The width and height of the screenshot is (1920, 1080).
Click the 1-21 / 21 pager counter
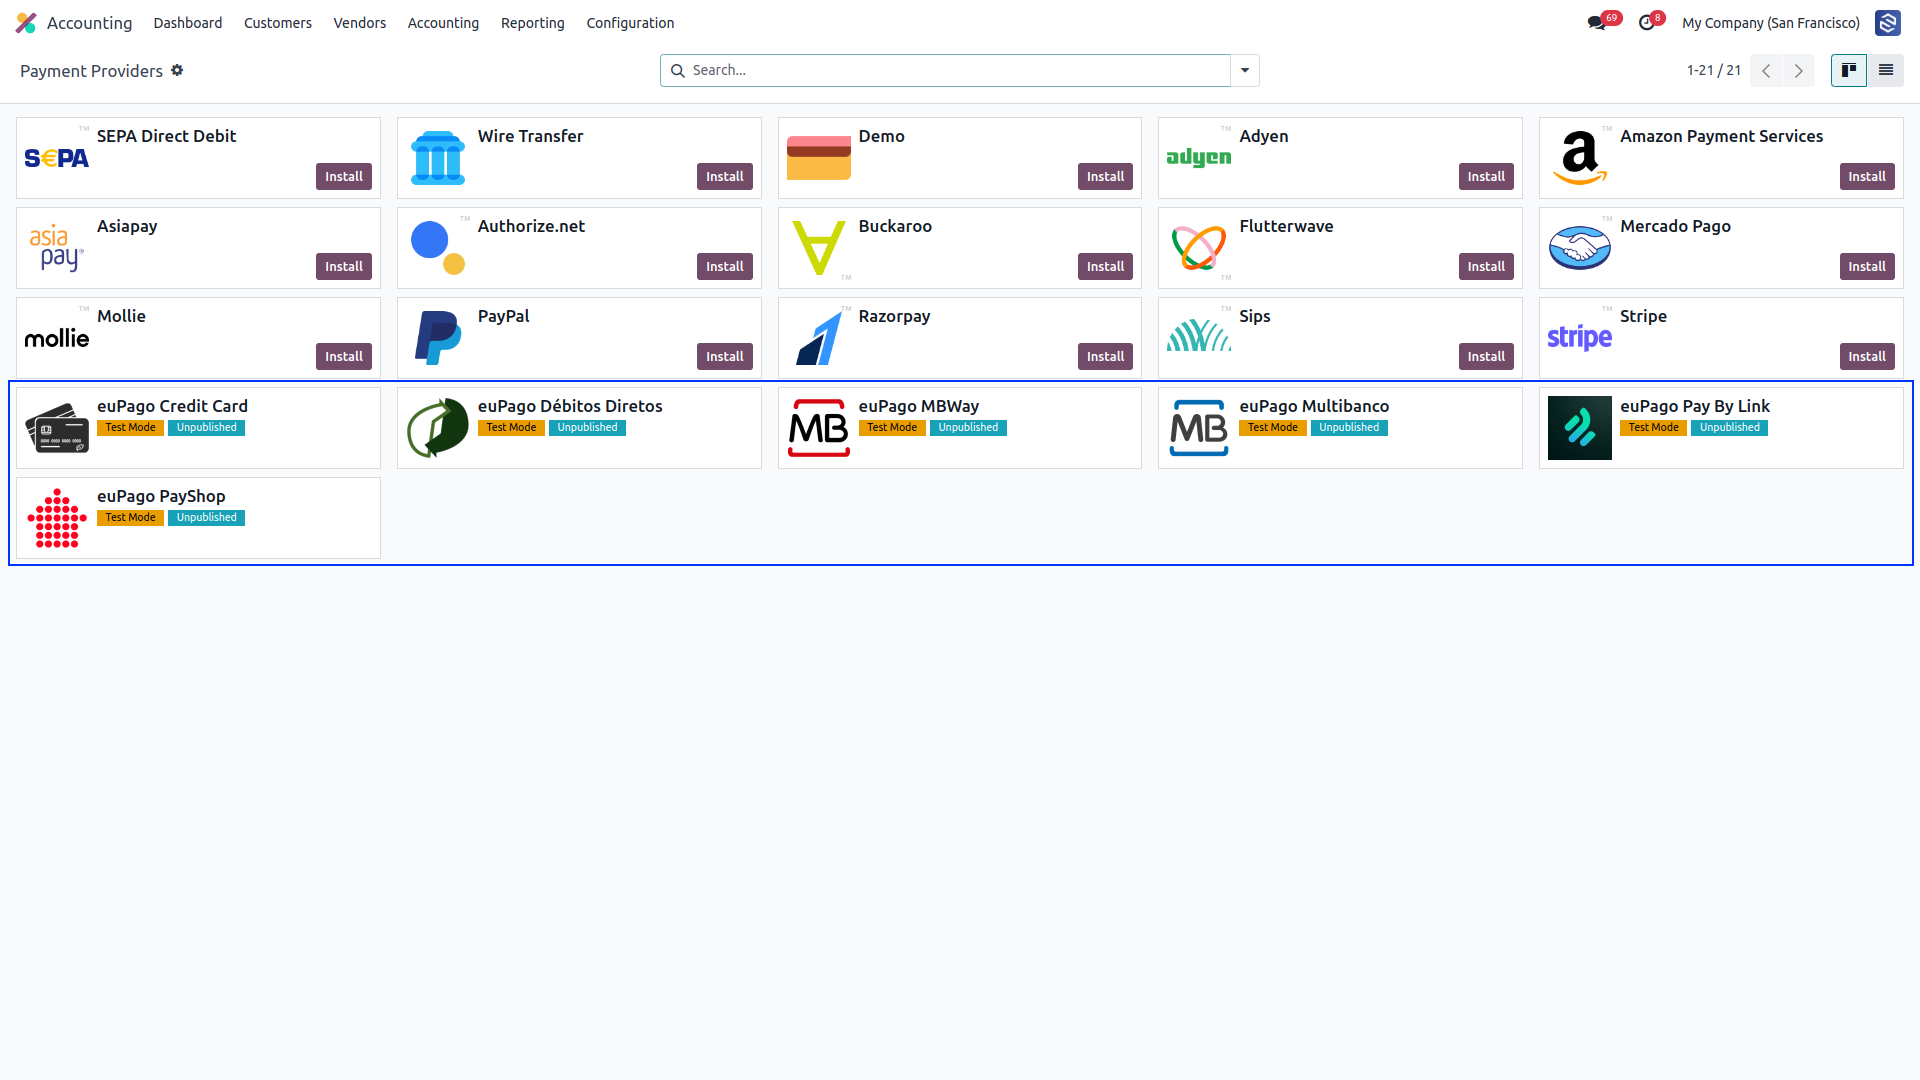click(x=1714, y=71)
